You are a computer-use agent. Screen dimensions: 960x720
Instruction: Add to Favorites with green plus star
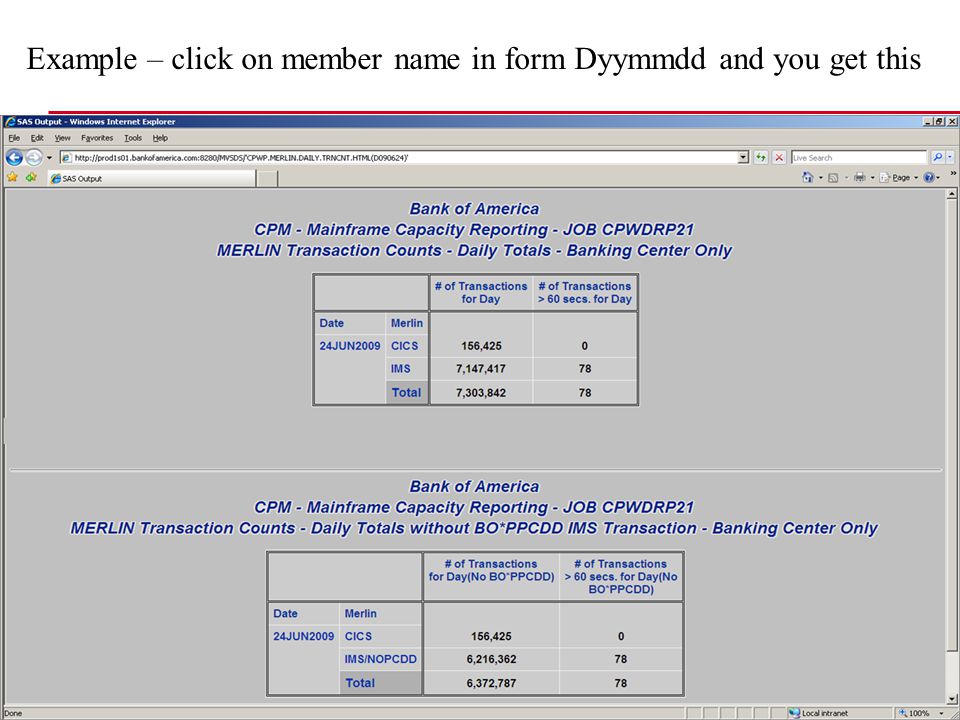coord(31,178)
